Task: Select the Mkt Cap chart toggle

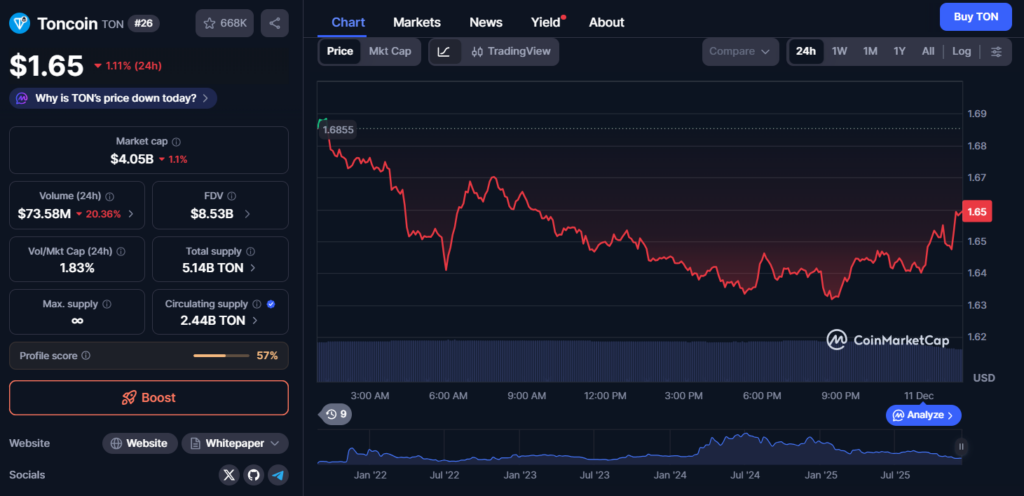Action: tap(390, 52)
